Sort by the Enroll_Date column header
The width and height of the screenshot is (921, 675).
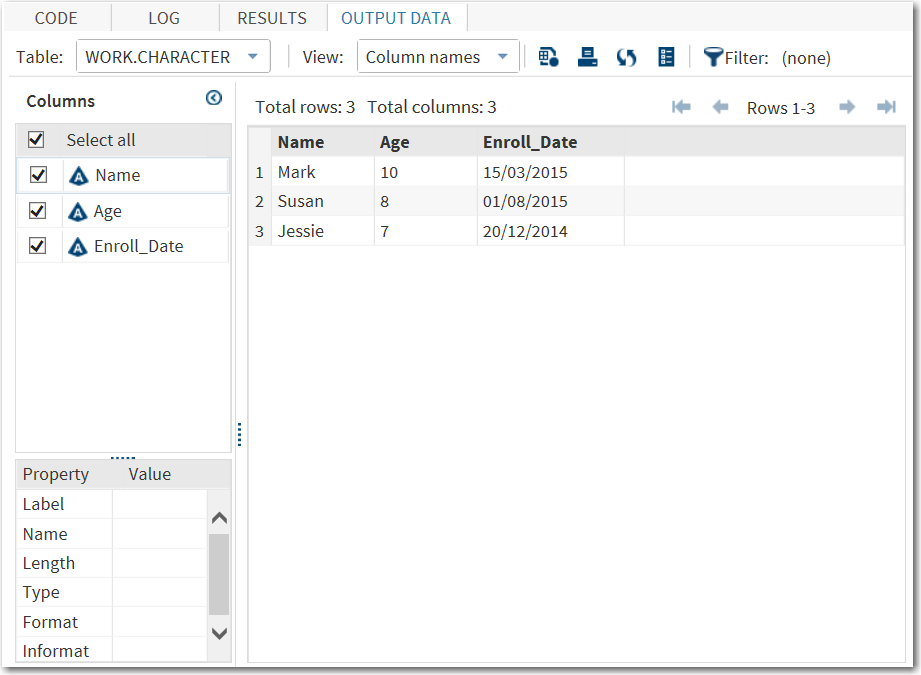(530, 142)
